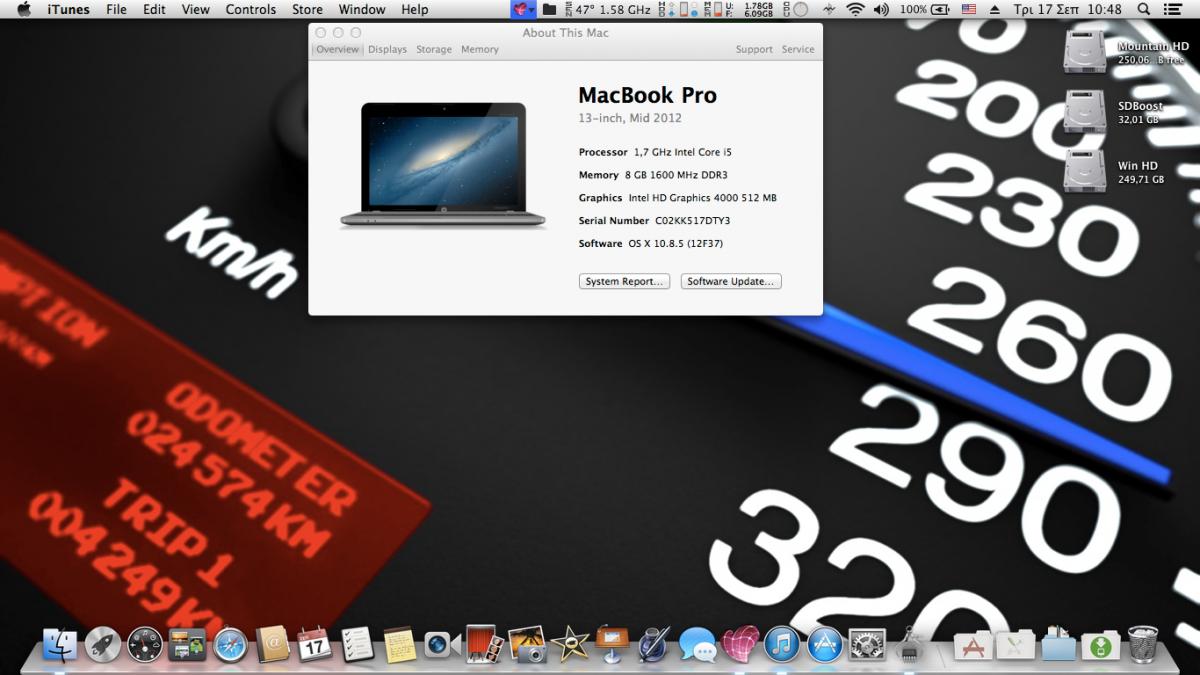This screenshot has width=1200, height=675.
Task: Switch to the Storage tab
Action: 434,49
